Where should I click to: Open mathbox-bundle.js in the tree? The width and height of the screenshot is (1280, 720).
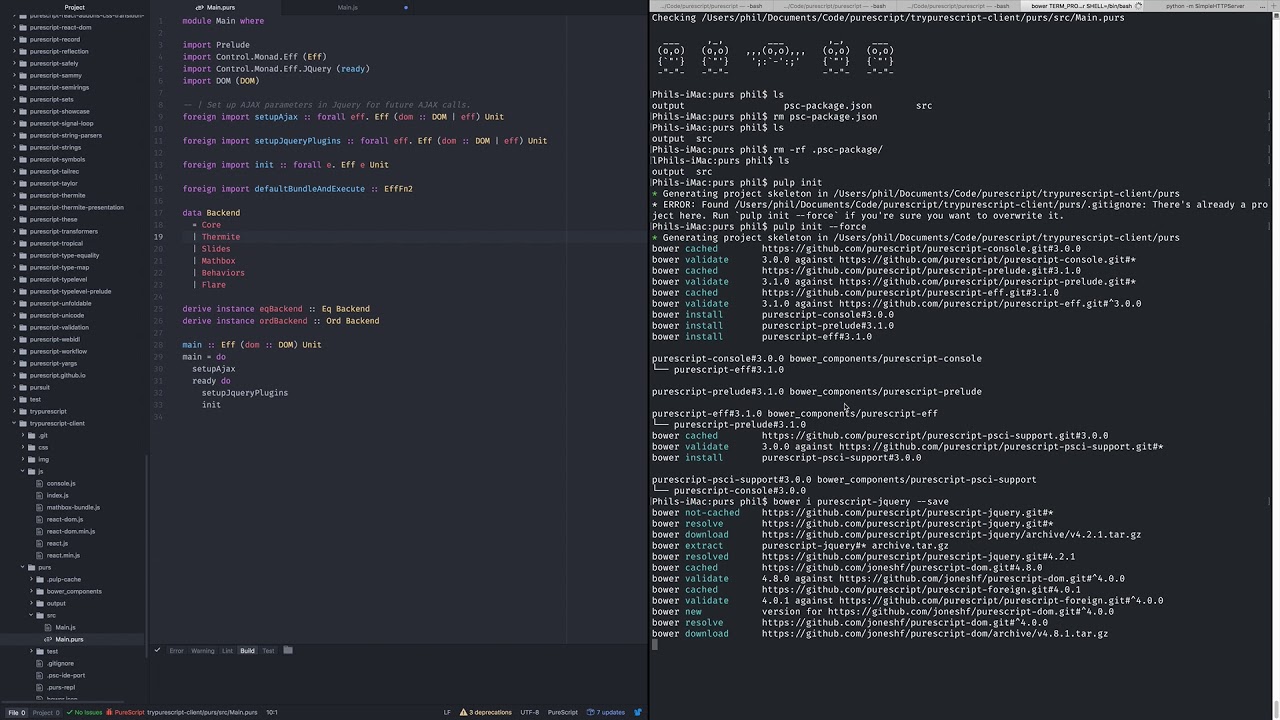pyautogui.click(x=73, y=507)
